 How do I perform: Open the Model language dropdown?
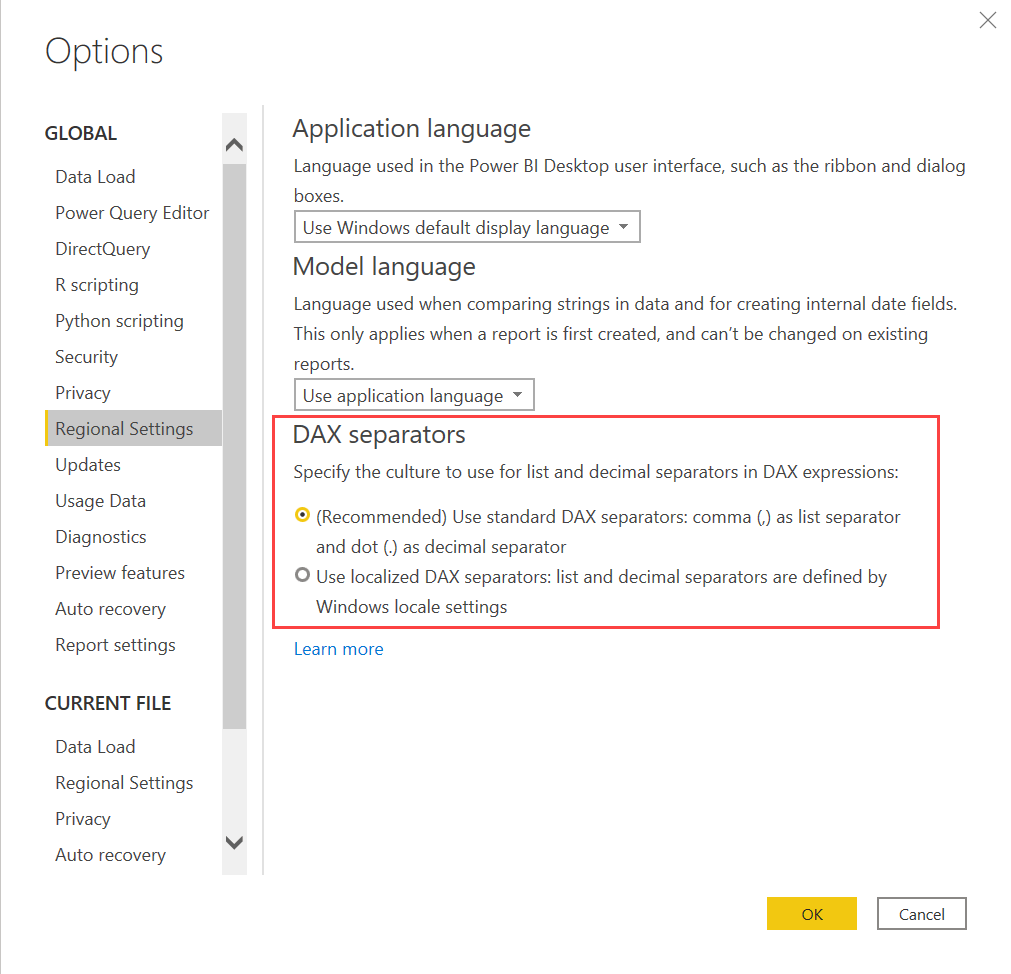[x=413, y=394]
